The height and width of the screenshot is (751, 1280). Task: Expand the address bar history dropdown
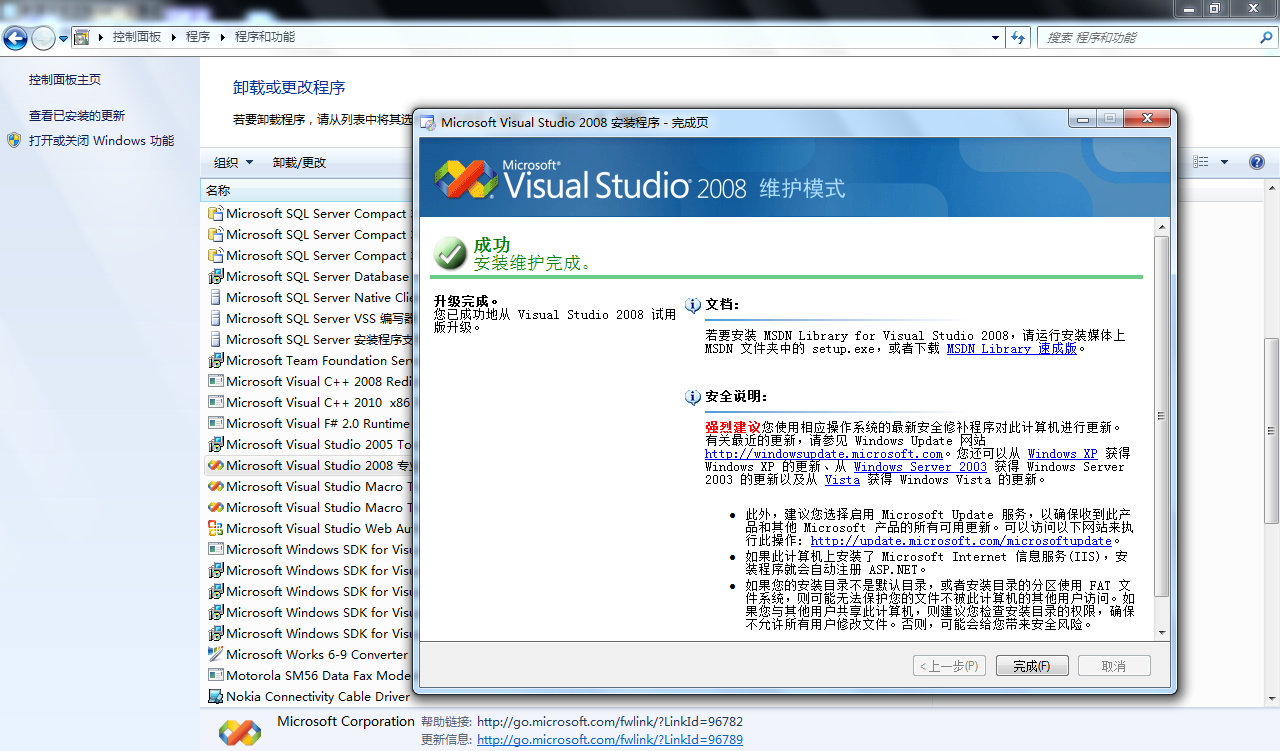(995, 37)
